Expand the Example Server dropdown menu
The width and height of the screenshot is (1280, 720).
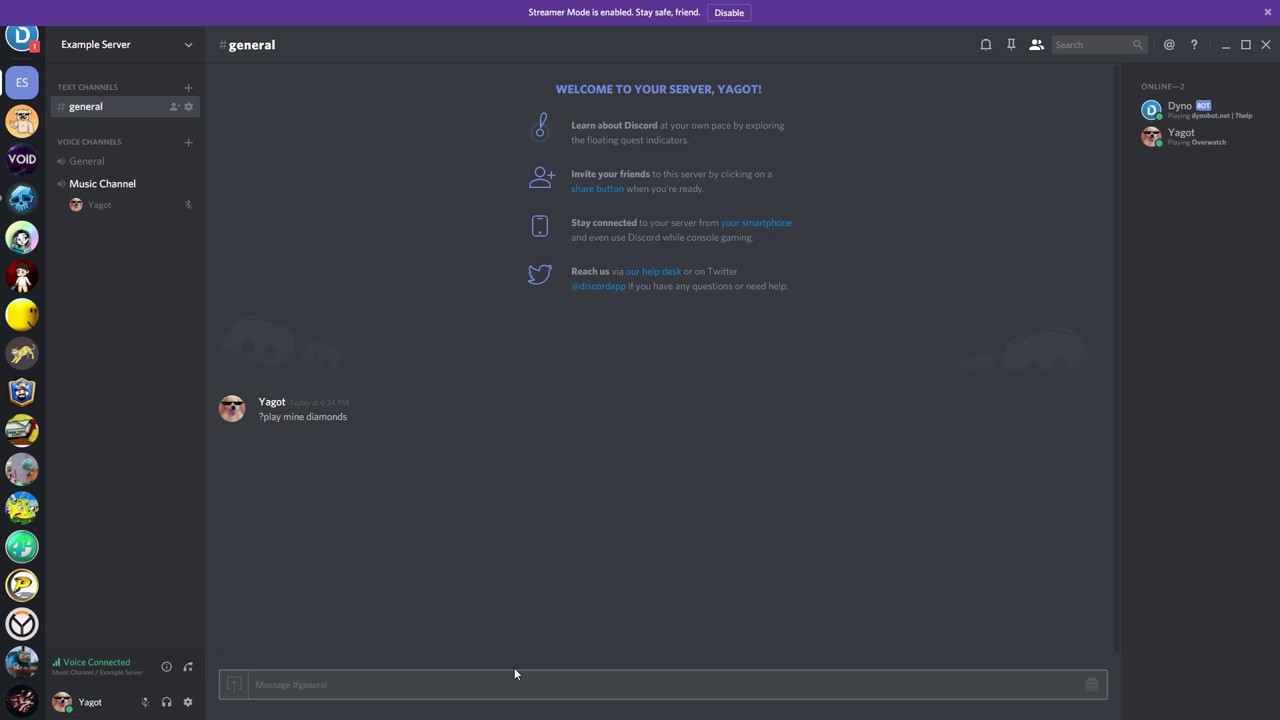[188, 45]
